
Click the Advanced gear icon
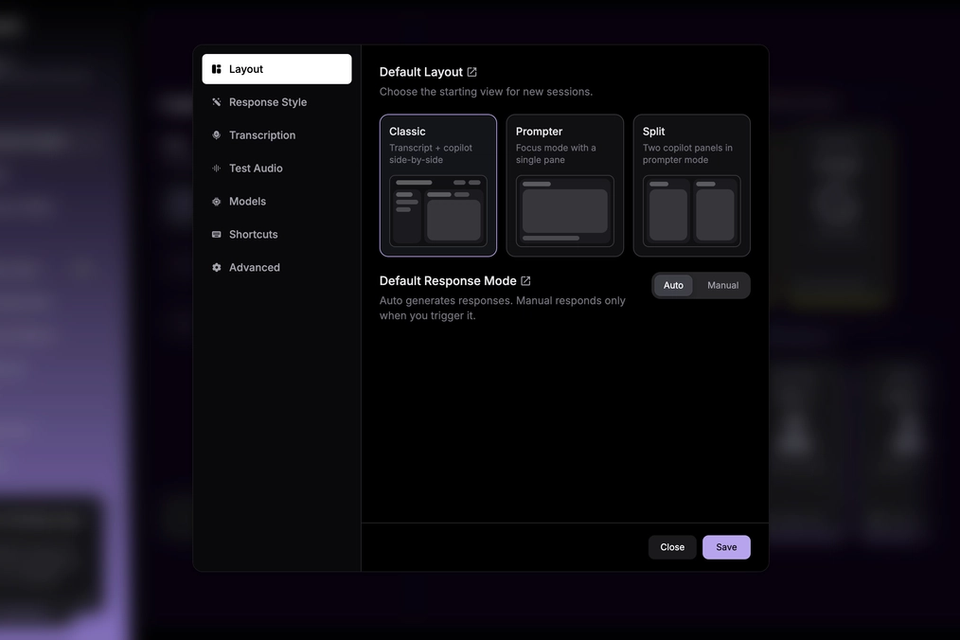216,268
